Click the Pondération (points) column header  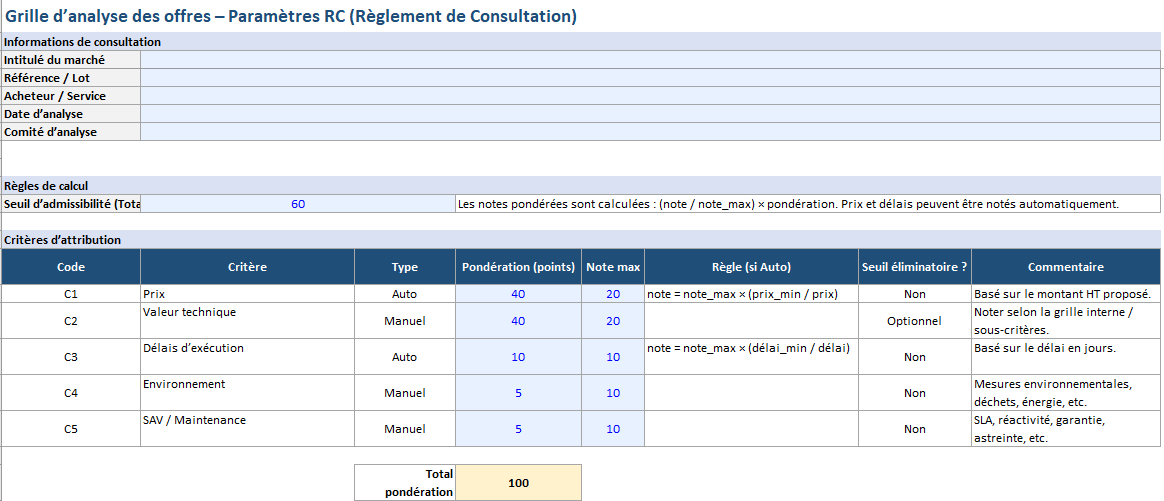pyautogui.click(x=518, y=267)
